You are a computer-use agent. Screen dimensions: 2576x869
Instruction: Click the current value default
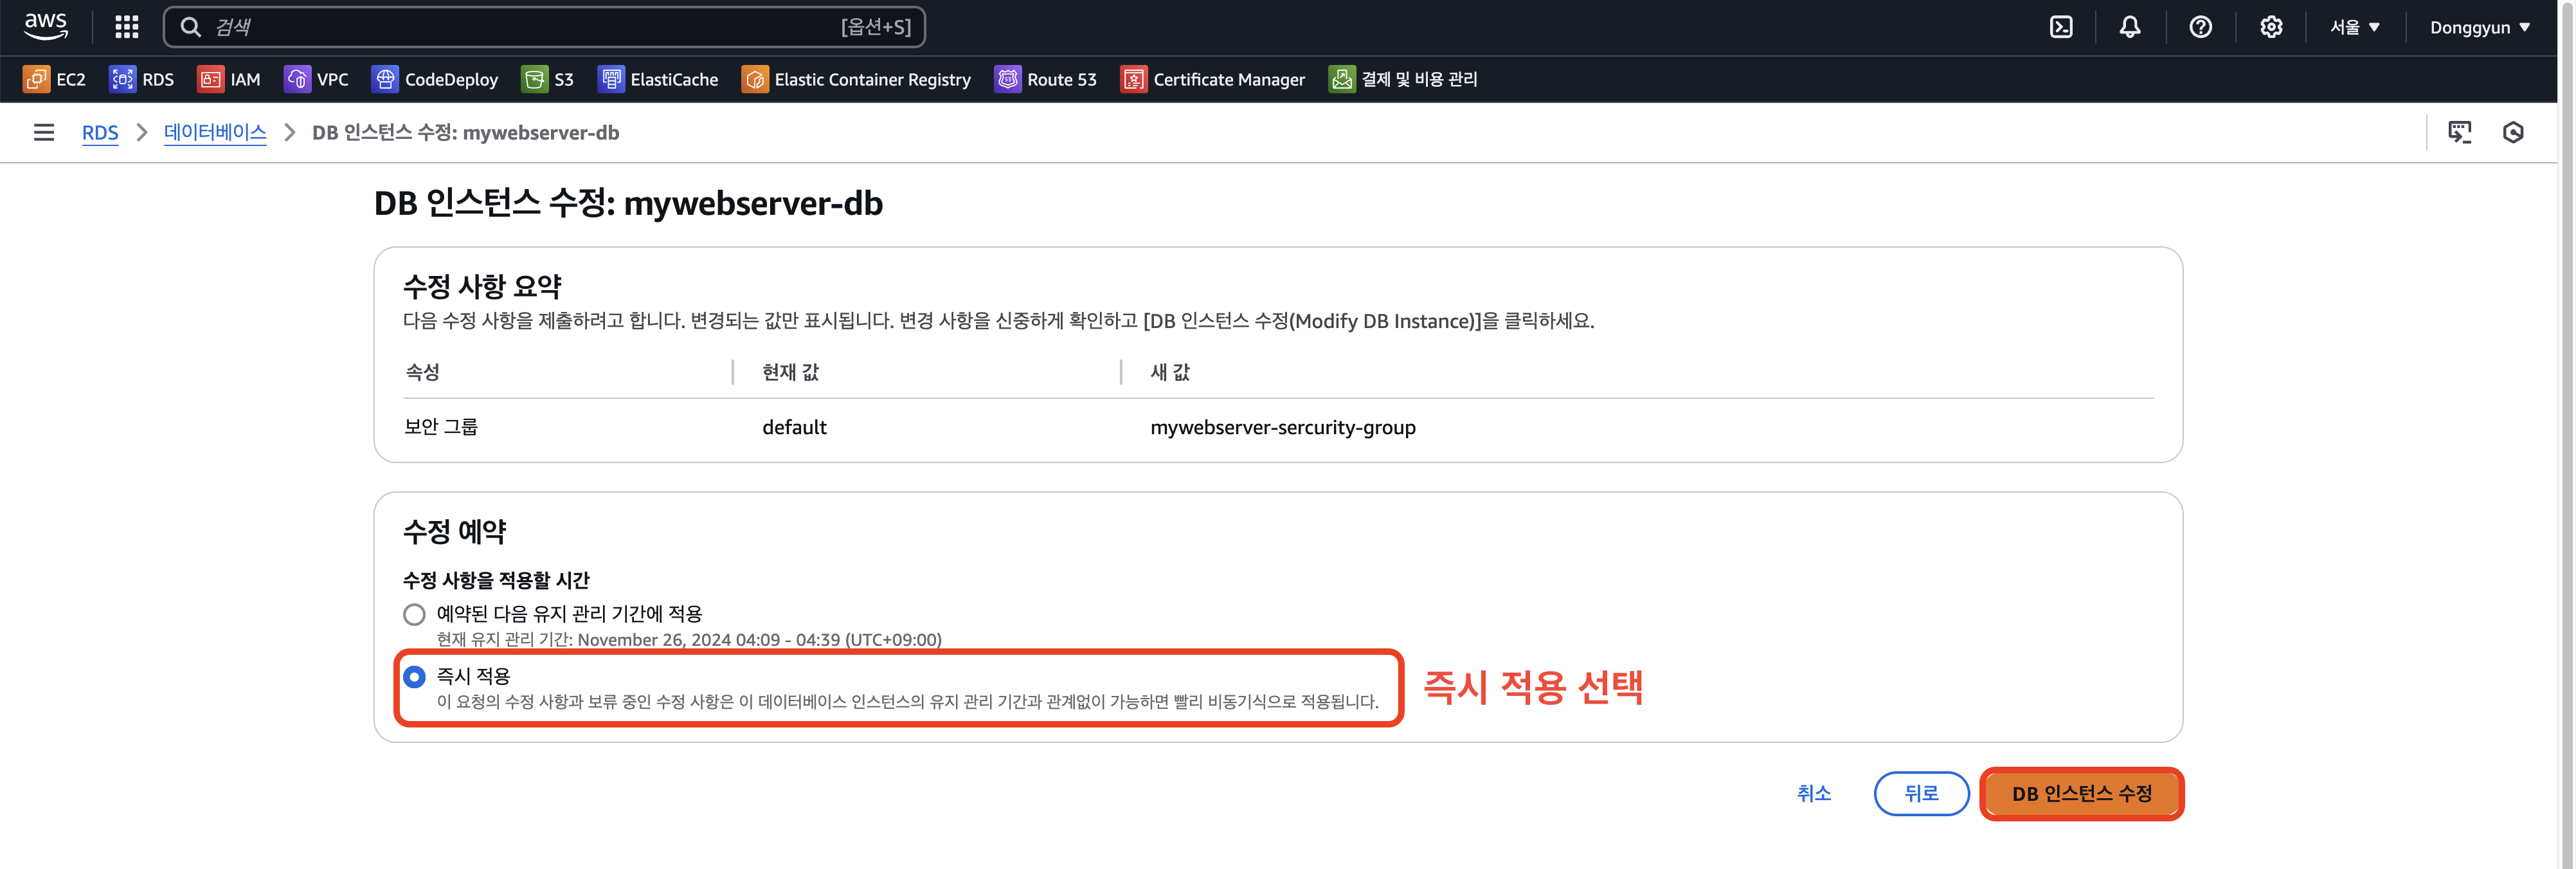[794, 427]
